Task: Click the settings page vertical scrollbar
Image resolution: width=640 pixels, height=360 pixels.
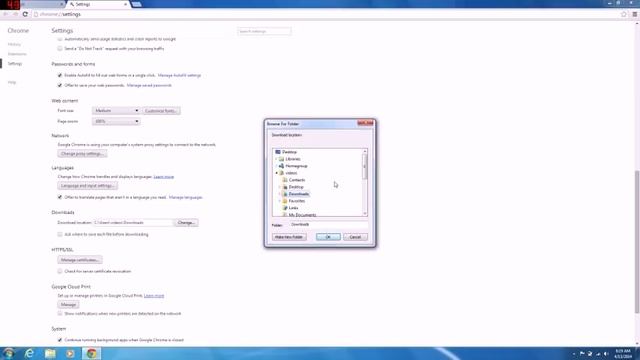Action: pos(637,242)
